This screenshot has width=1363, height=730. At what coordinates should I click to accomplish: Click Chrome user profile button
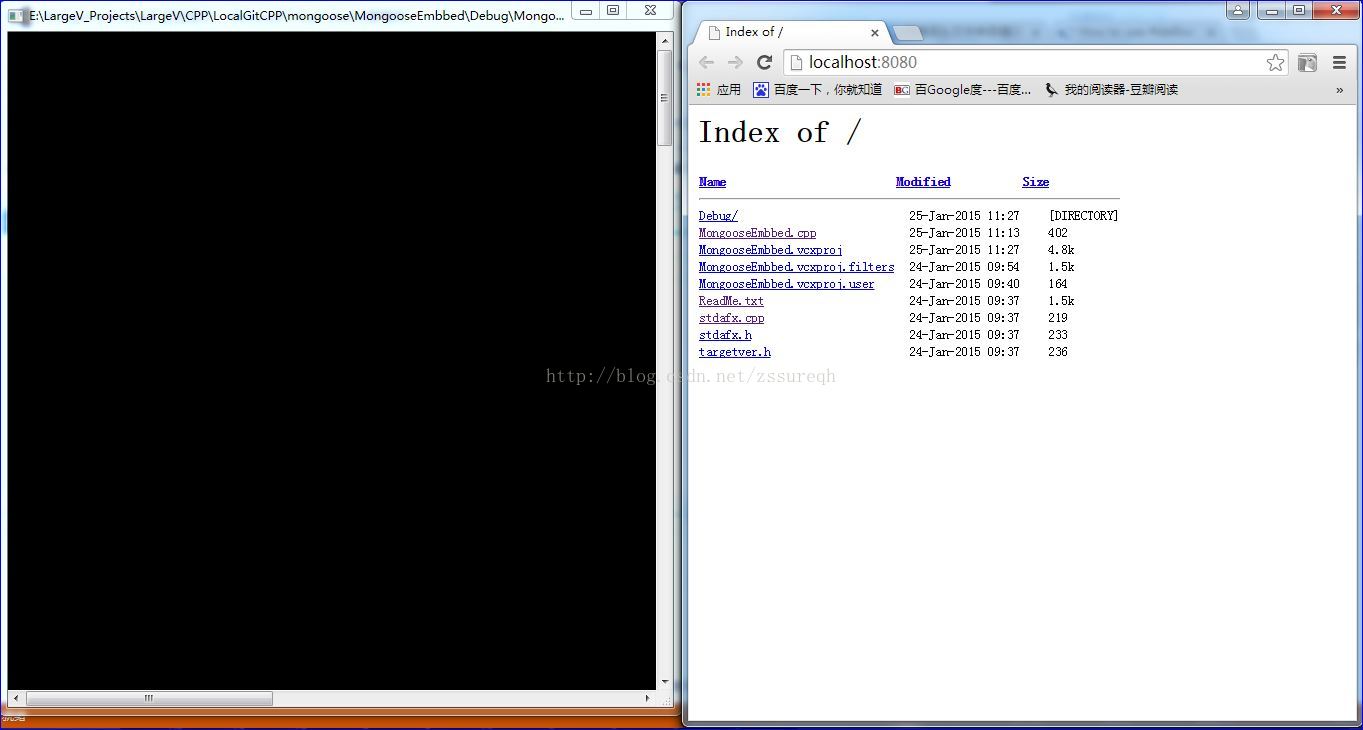tap(1238, 10)
